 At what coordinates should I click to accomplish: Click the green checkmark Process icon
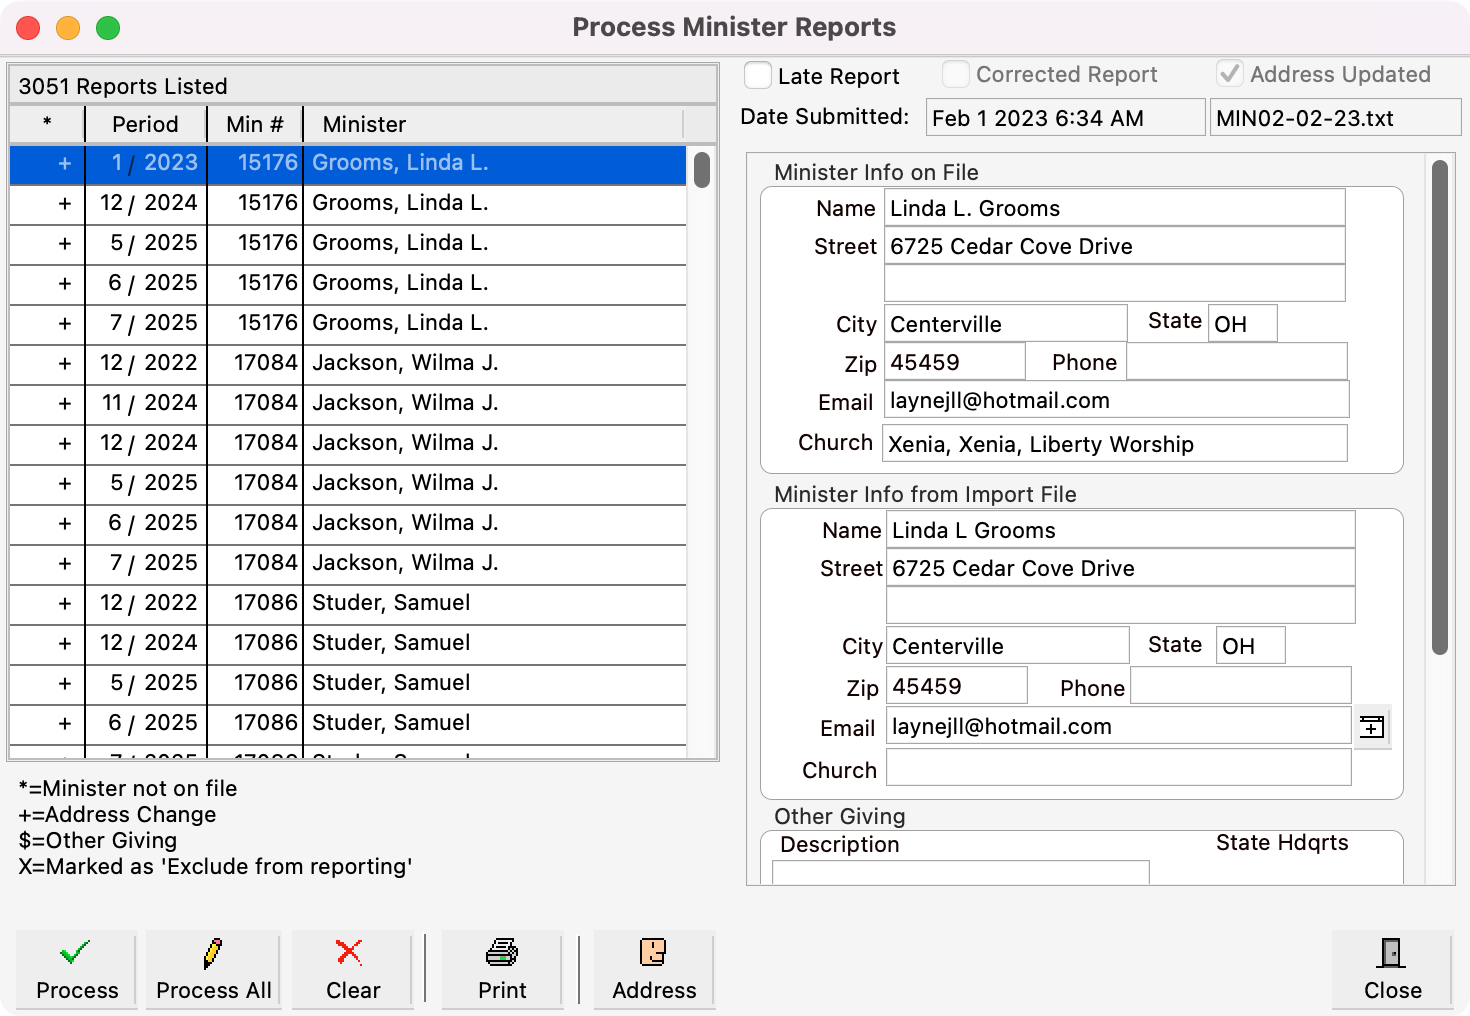[x=75, y=953]
